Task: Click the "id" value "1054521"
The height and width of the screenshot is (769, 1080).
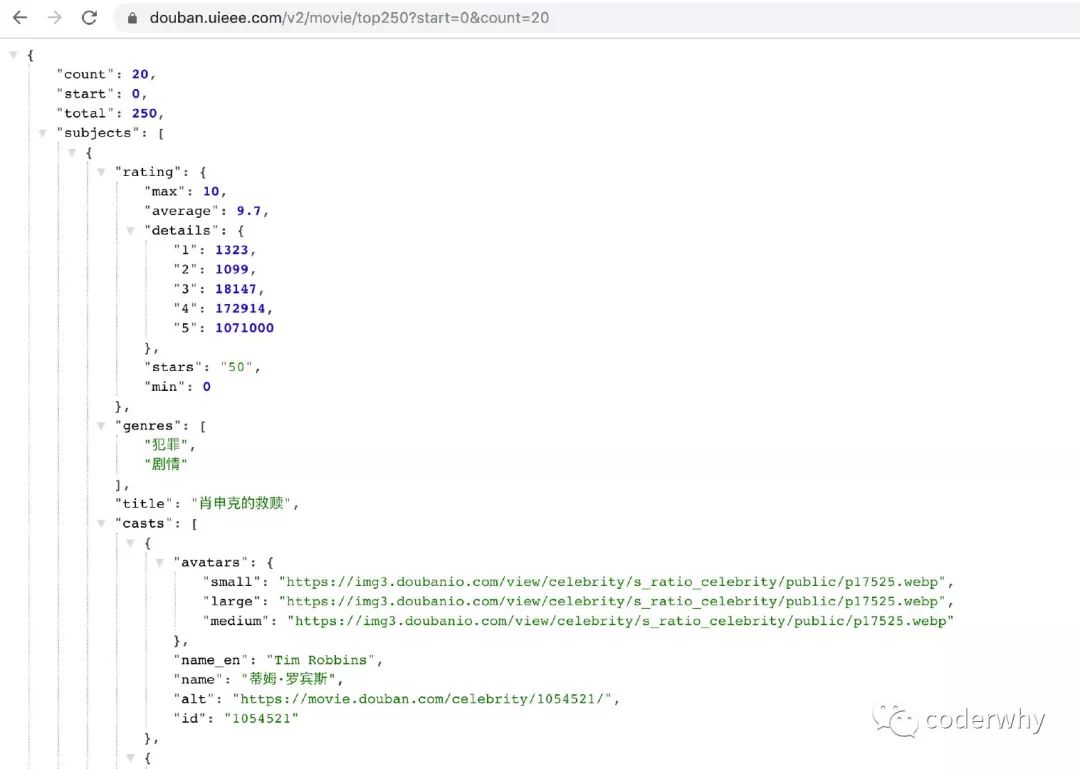Action: 261,719
